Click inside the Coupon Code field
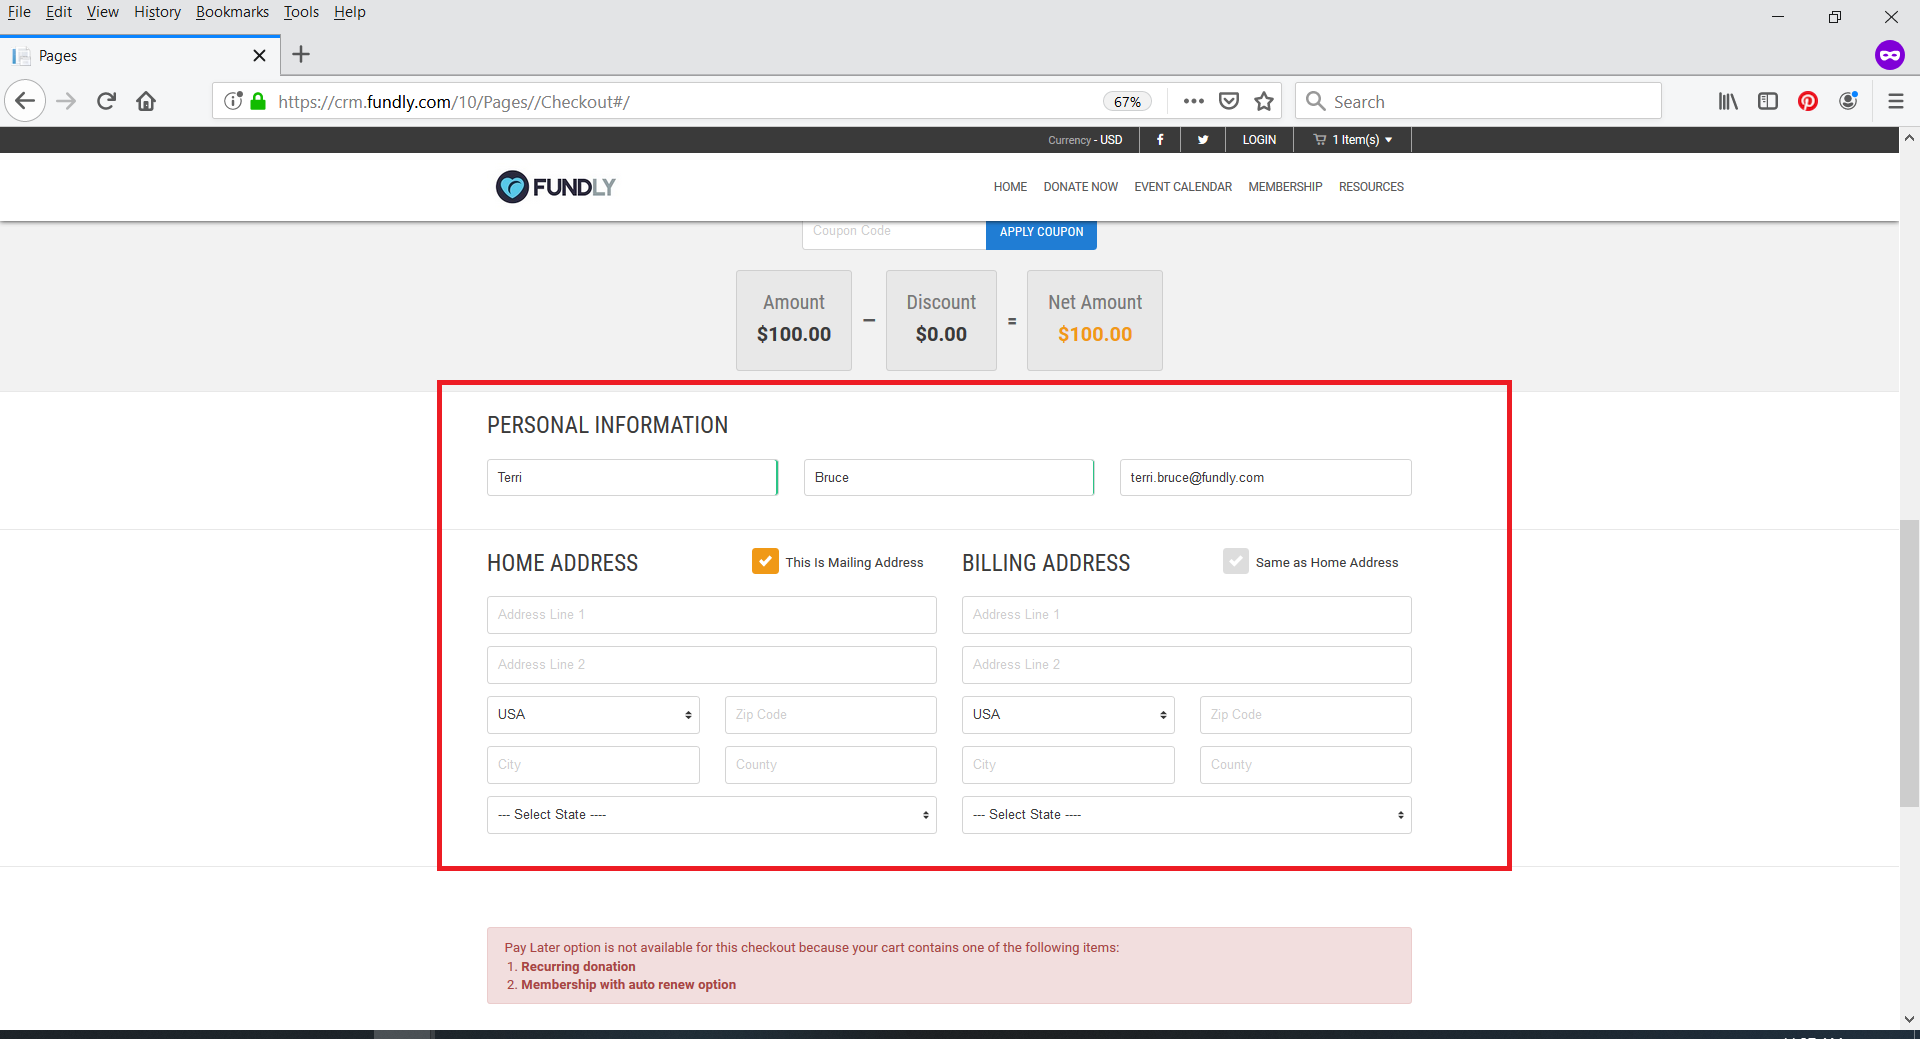 click(893, 231)
